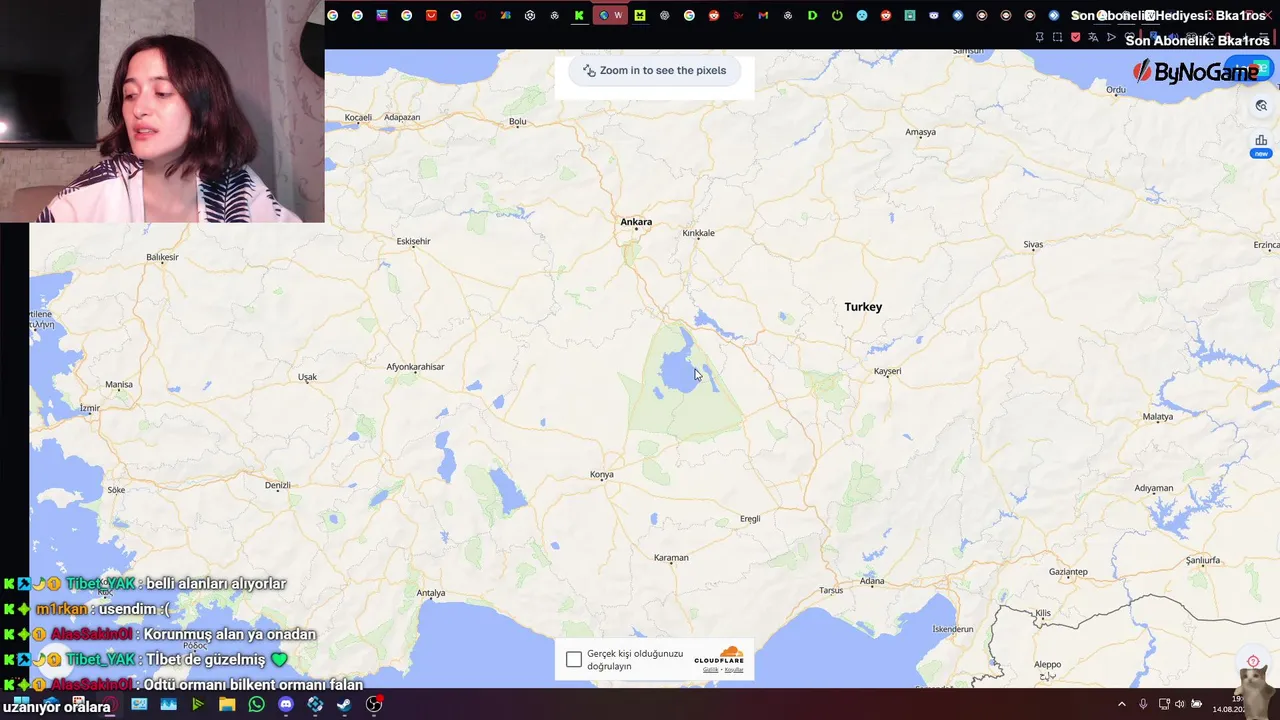Click the Manisa city label
The image size is (1280, 720).
118,384
